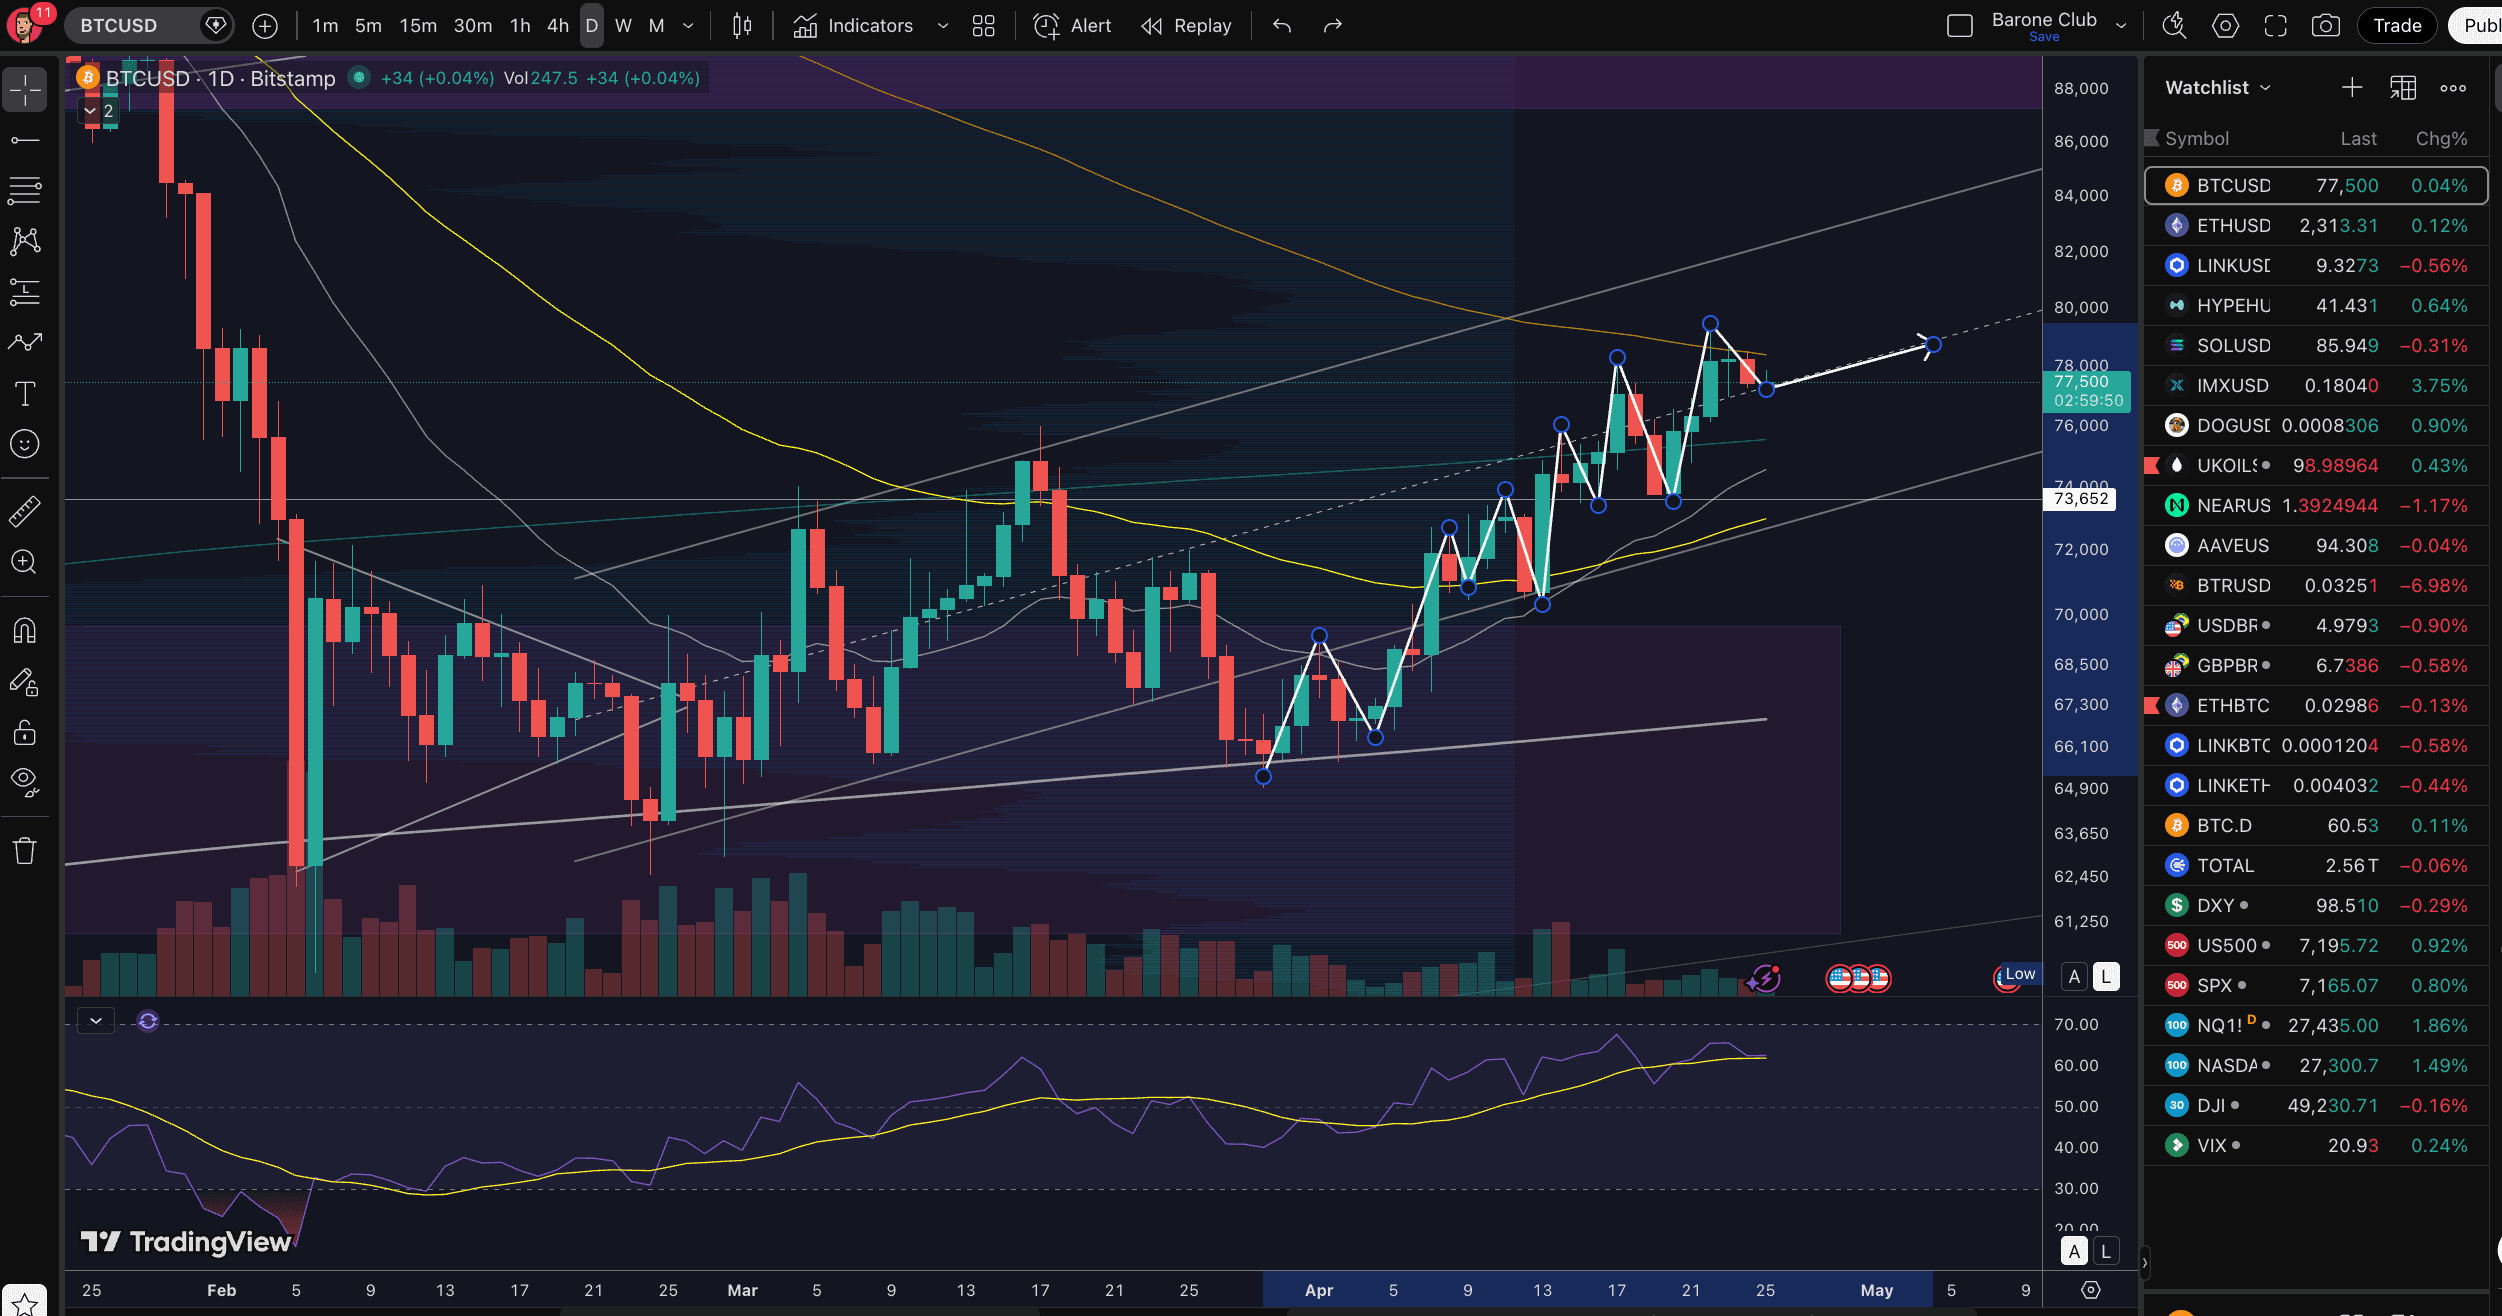Switch to the 4h timeframe

(x=558, y=26)
